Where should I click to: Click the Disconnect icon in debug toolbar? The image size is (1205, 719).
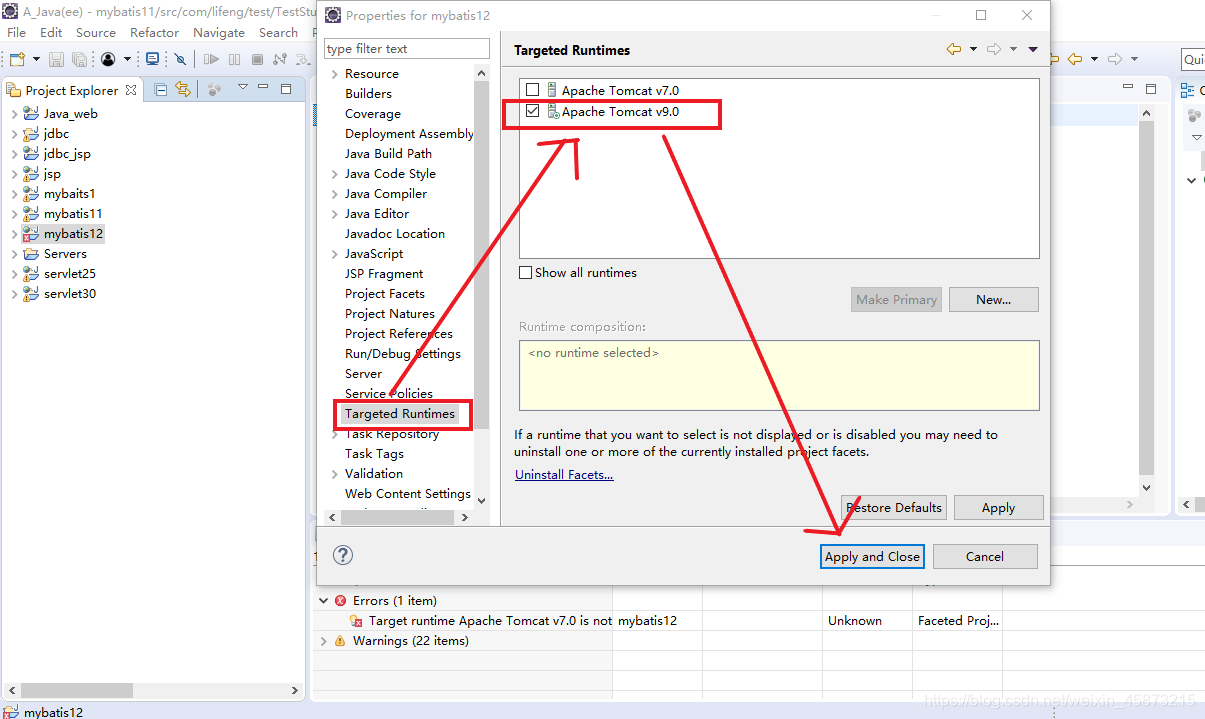[x=279, y=60]
